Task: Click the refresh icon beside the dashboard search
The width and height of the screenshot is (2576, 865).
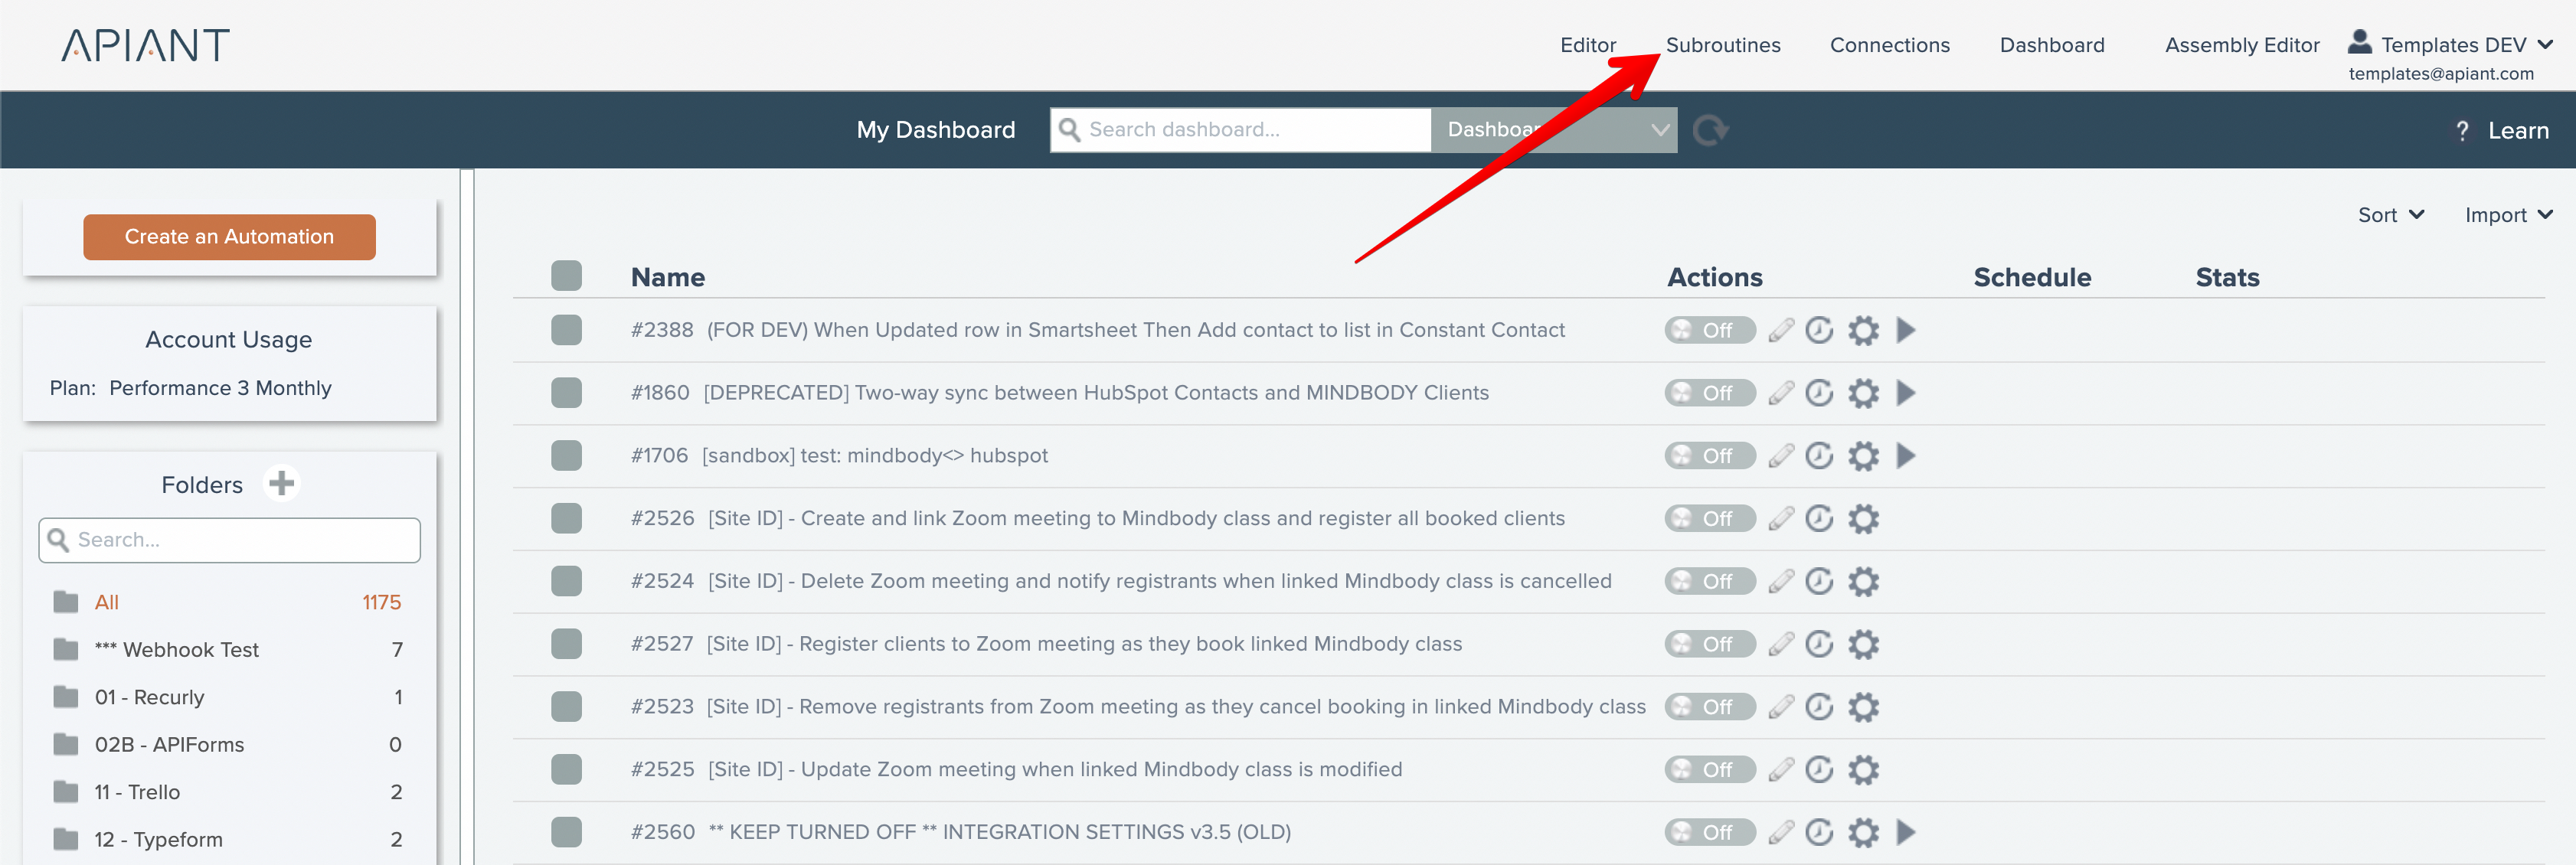Action: tap(1710, 130)
